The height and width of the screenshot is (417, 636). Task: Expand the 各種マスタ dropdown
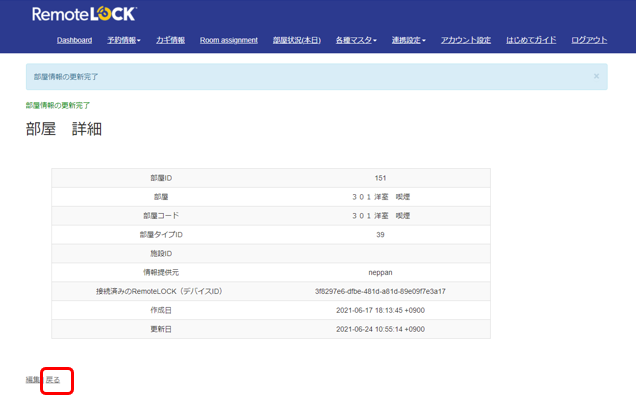pos(356,40)
